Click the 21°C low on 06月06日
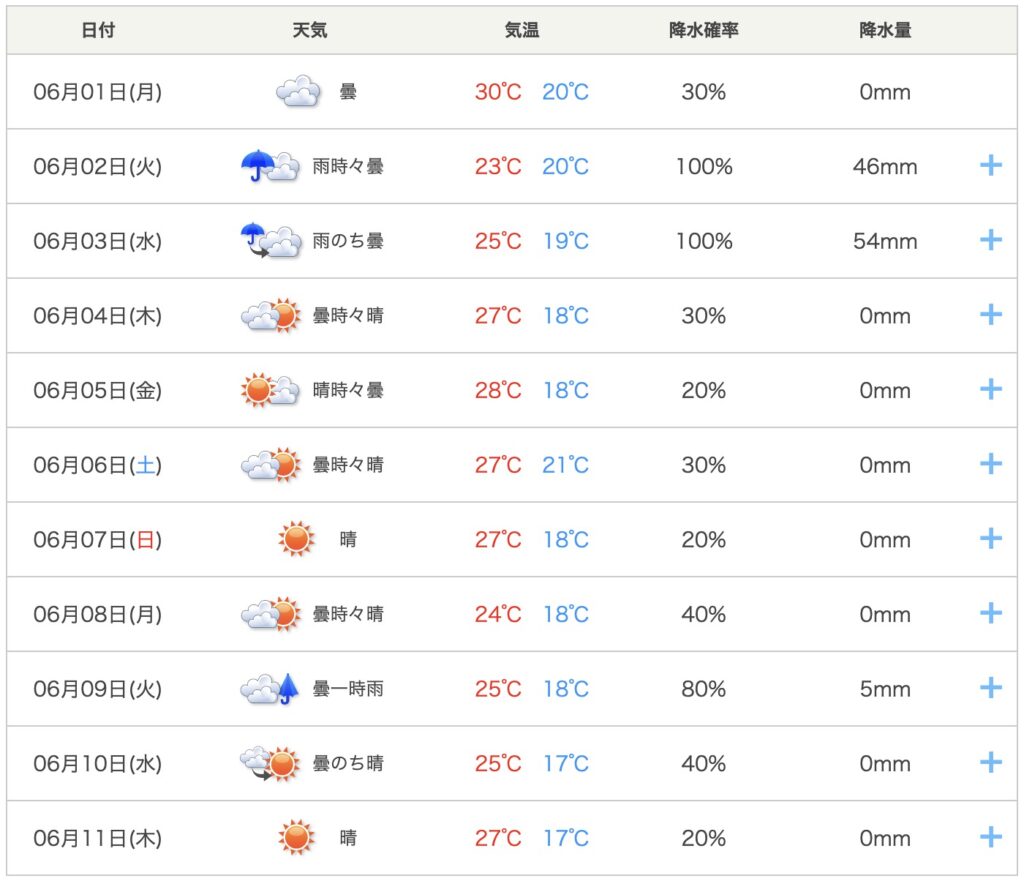The image size is (1024, 884). [565, 465]
